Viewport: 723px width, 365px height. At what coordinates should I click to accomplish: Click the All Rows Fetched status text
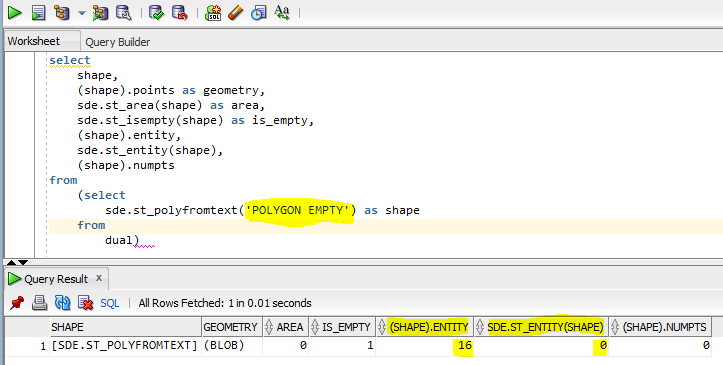[225, 303]
